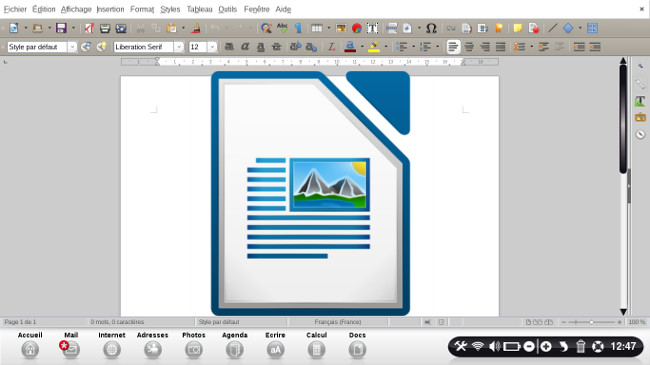Click the Export as PDF icon
Image resolution: width=650 pixels, height=365 pixels.
coord(89,28)
